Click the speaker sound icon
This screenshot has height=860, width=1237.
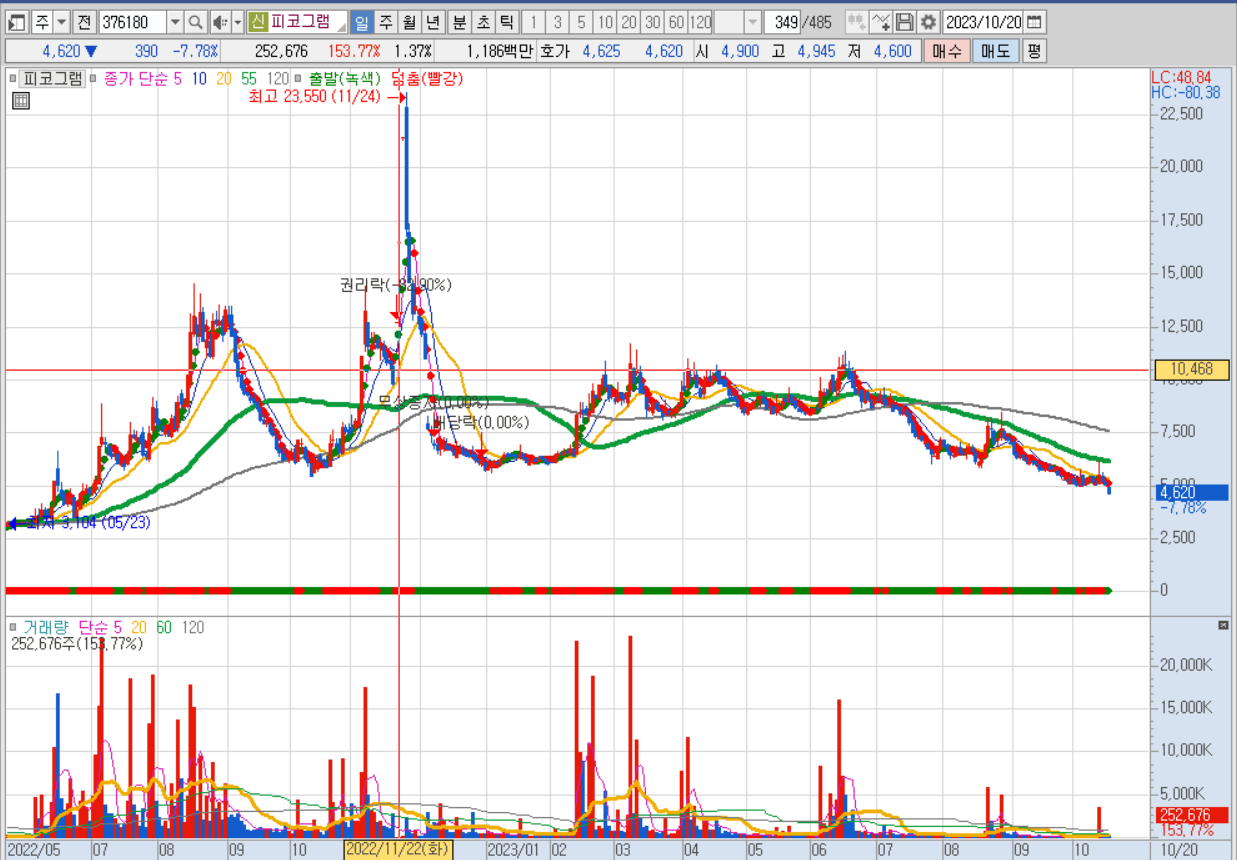221,22
